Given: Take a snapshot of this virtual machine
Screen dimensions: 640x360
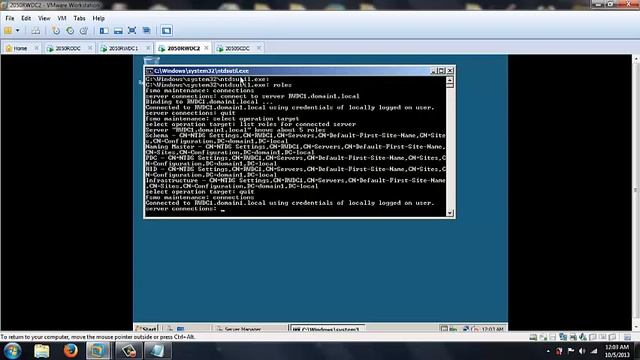Looking at the screenshot, I should pyautogui.click(x=56, y=31).
